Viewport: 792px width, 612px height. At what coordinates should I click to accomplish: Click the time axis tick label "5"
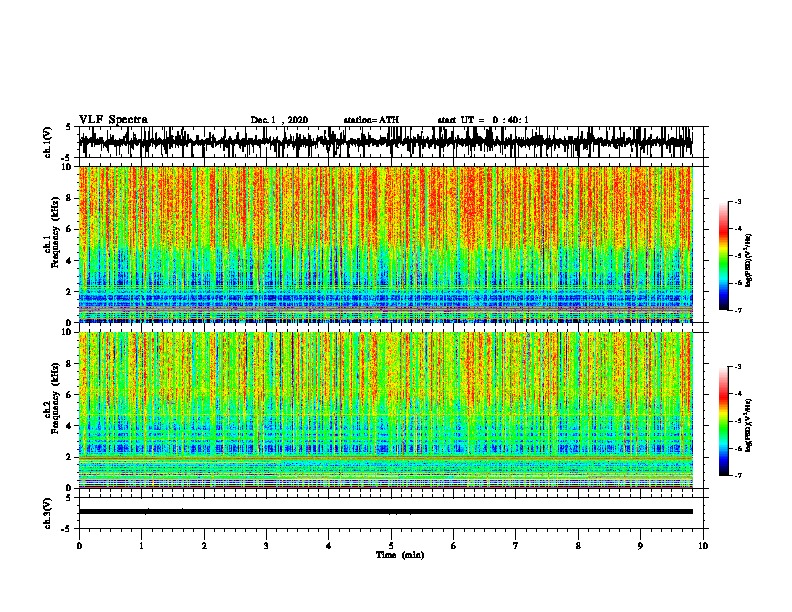pos(391,546)
